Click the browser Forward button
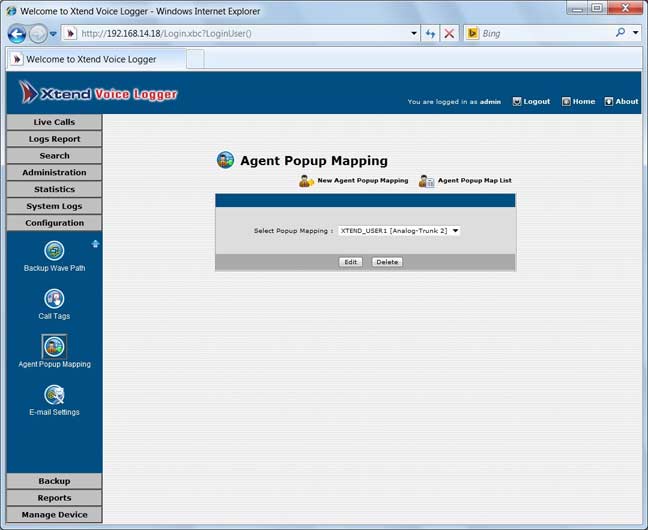648x530 pixels. [38, 34]
